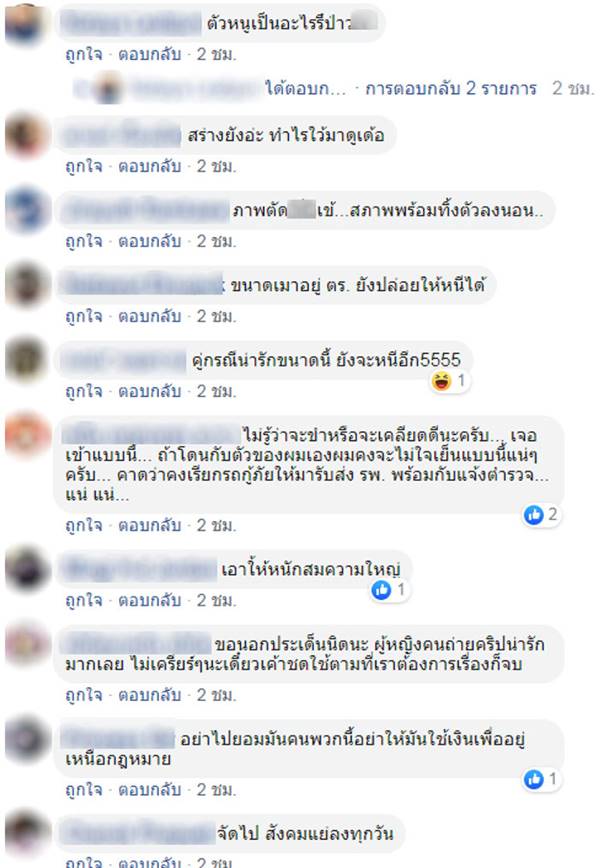The width and height of the screenshot is (600, 868).
Task: Open avatar next to ภาพตัด comment
Action: click(x=25, y=209)
